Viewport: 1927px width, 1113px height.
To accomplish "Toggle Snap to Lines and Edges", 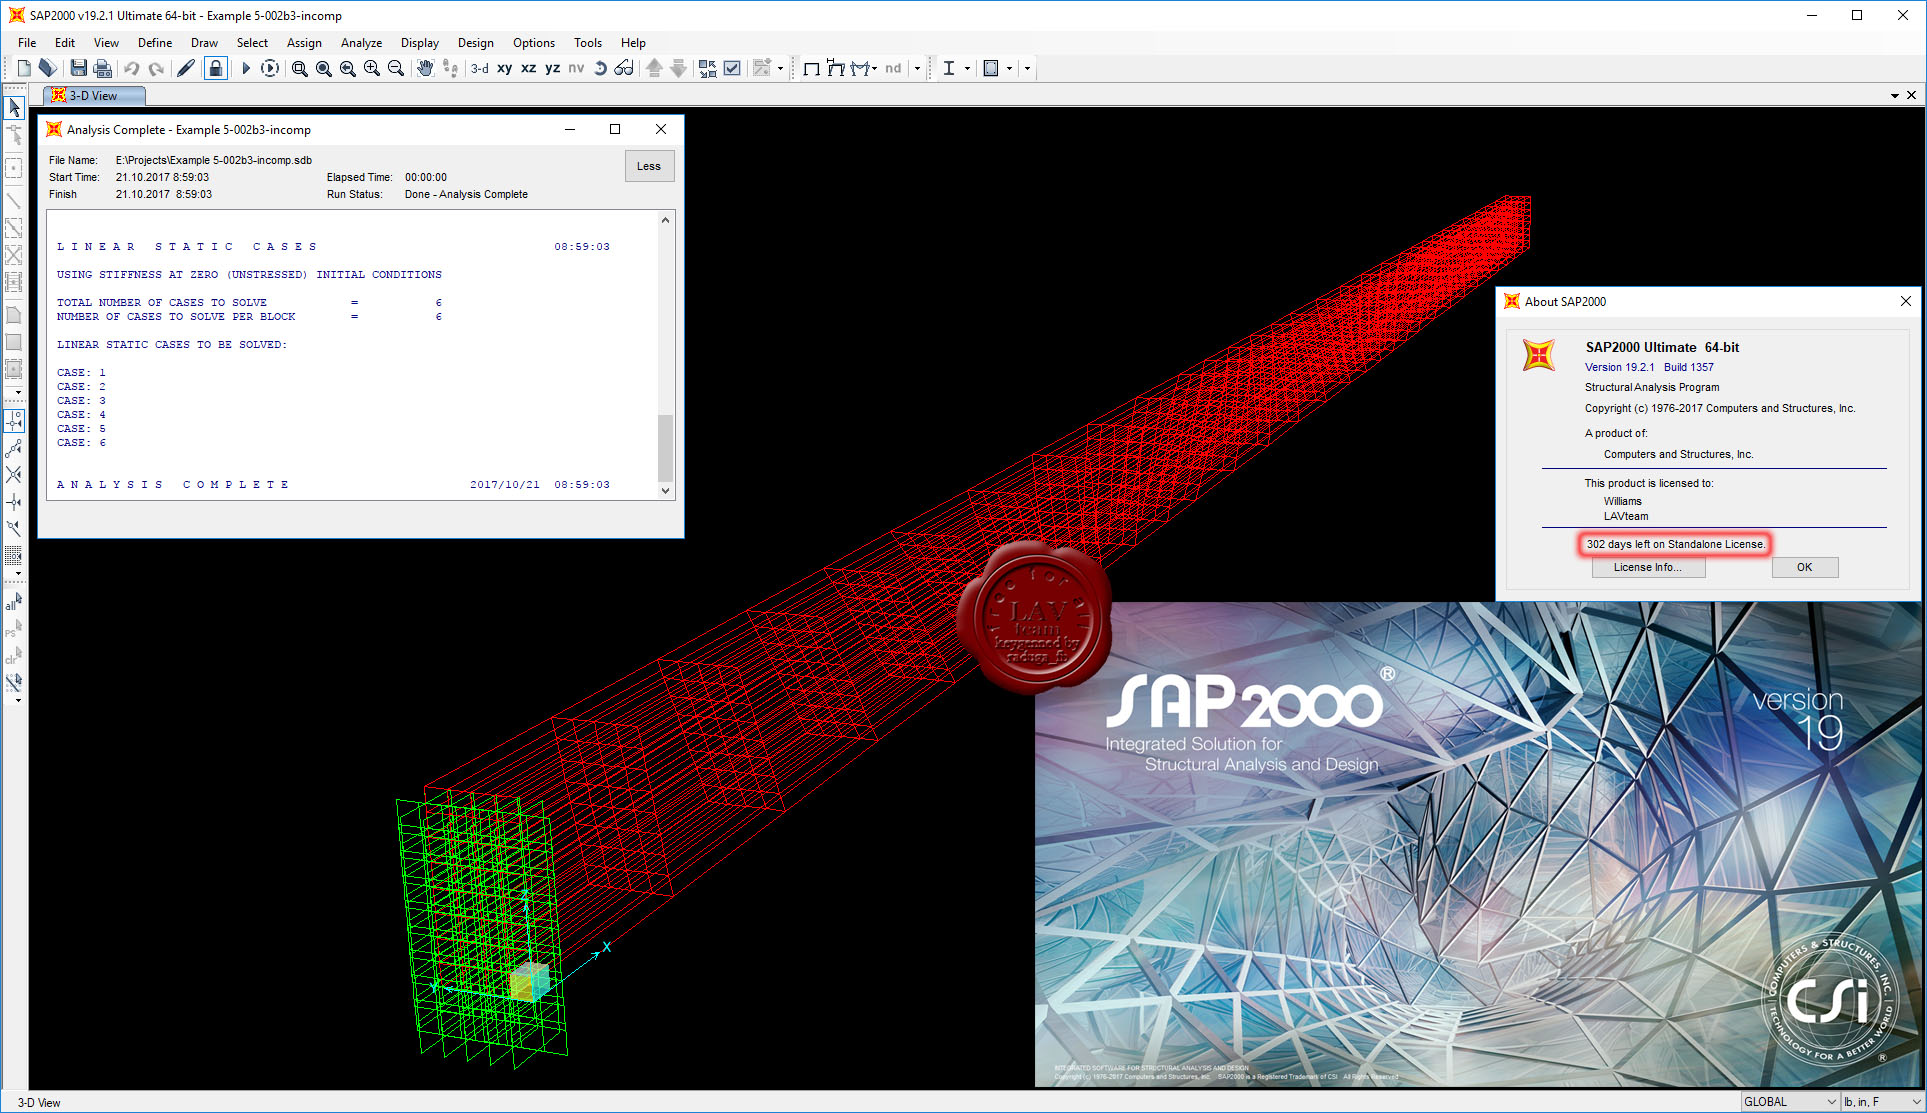I will point(14,528).
